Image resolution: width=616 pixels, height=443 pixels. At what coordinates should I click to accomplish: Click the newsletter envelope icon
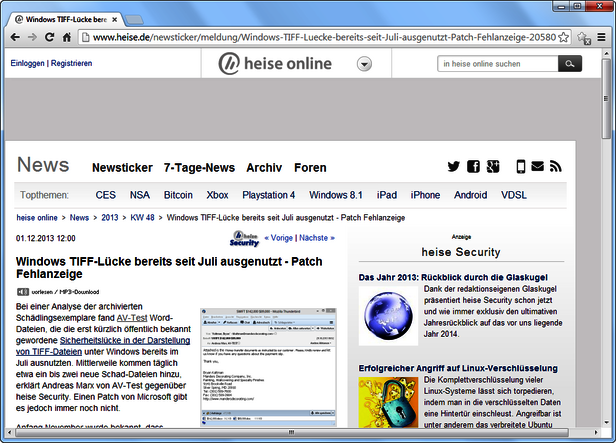(538, 167)
